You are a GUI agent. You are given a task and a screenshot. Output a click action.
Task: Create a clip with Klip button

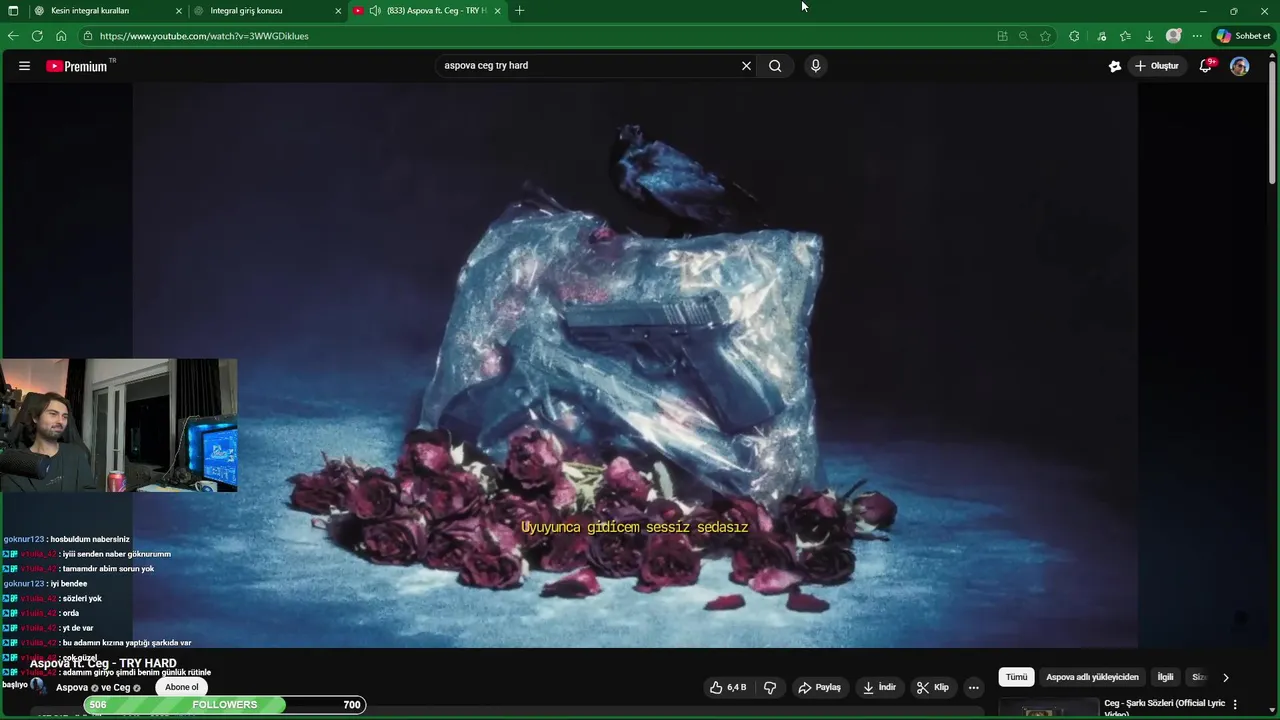[x=932, y=687]
